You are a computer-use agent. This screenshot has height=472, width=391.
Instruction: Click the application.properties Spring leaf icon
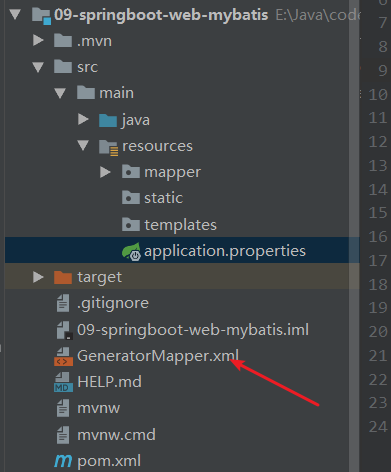(x=131, y=252)
